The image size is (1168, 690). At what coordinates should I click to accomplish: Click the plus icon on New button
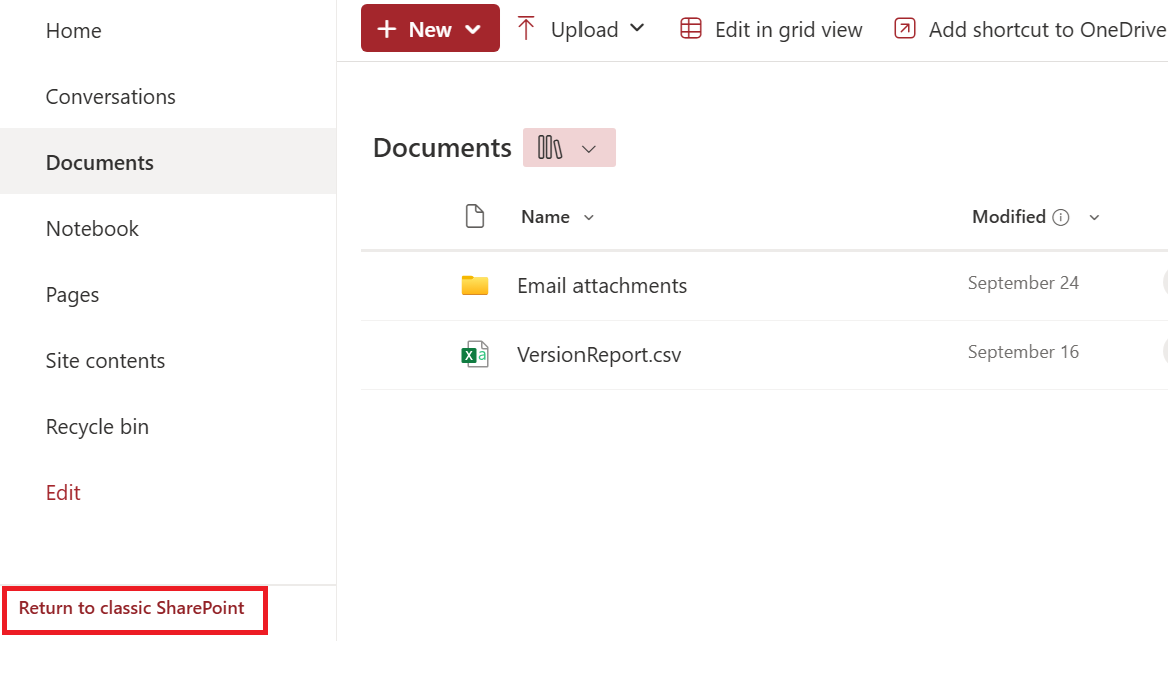(387, 29)
